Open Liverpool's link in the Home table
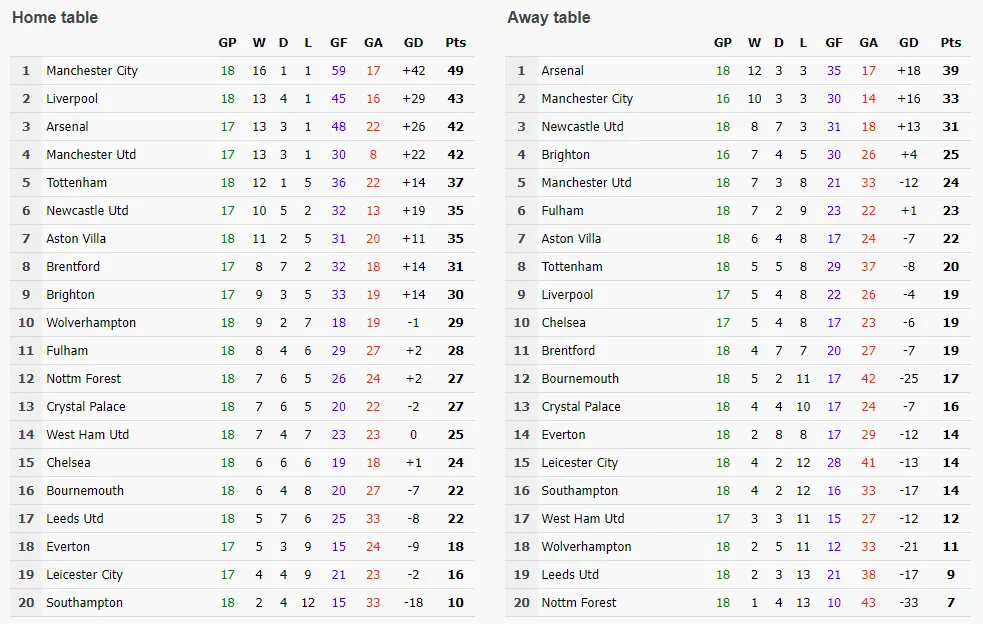Viewport: 983px width, 624px height. [x=72, y=99]
